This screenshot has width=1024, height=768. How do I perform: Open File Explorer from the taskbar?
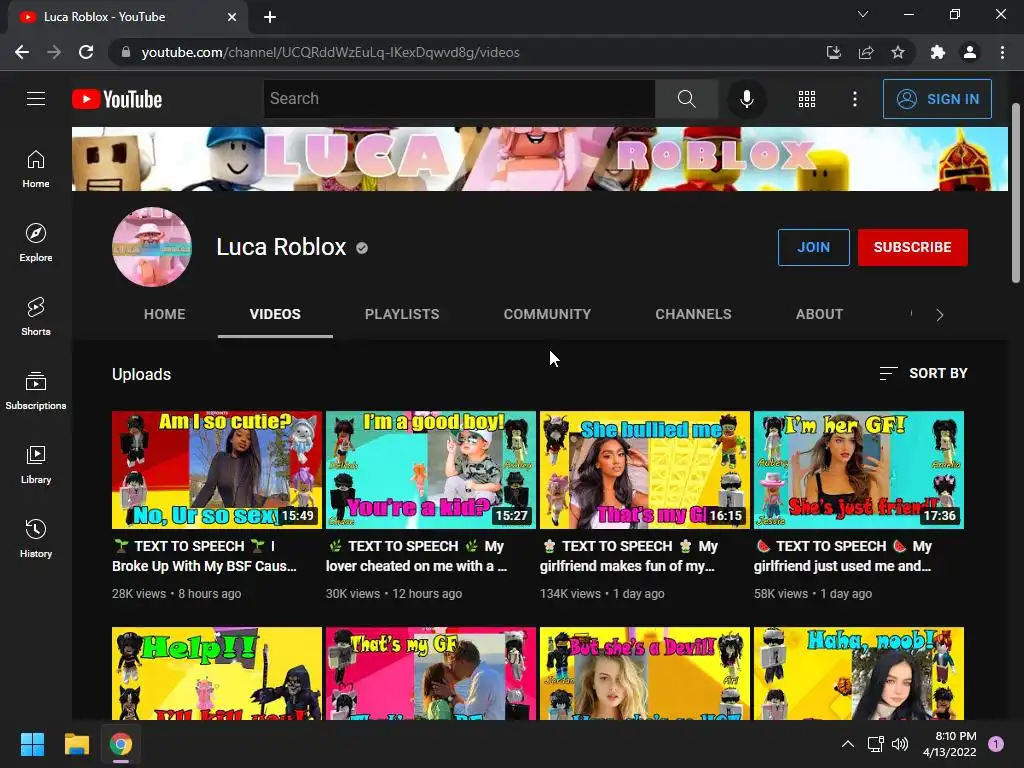click(76, 744)
